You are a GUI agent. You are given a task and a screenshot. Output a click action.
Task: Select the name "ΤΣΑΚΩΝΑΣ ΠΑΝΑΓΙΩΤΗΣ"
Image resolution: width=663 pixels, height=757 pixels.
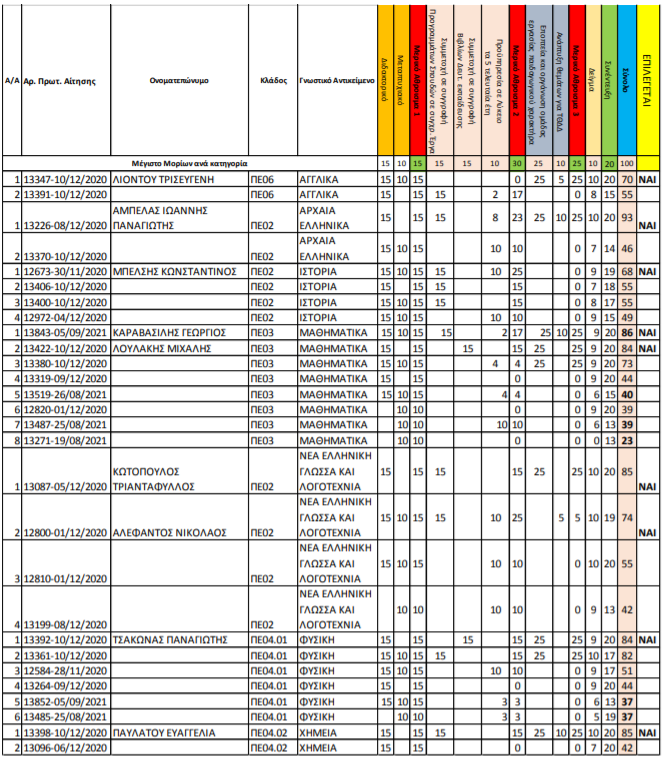(x=170, y=640)
